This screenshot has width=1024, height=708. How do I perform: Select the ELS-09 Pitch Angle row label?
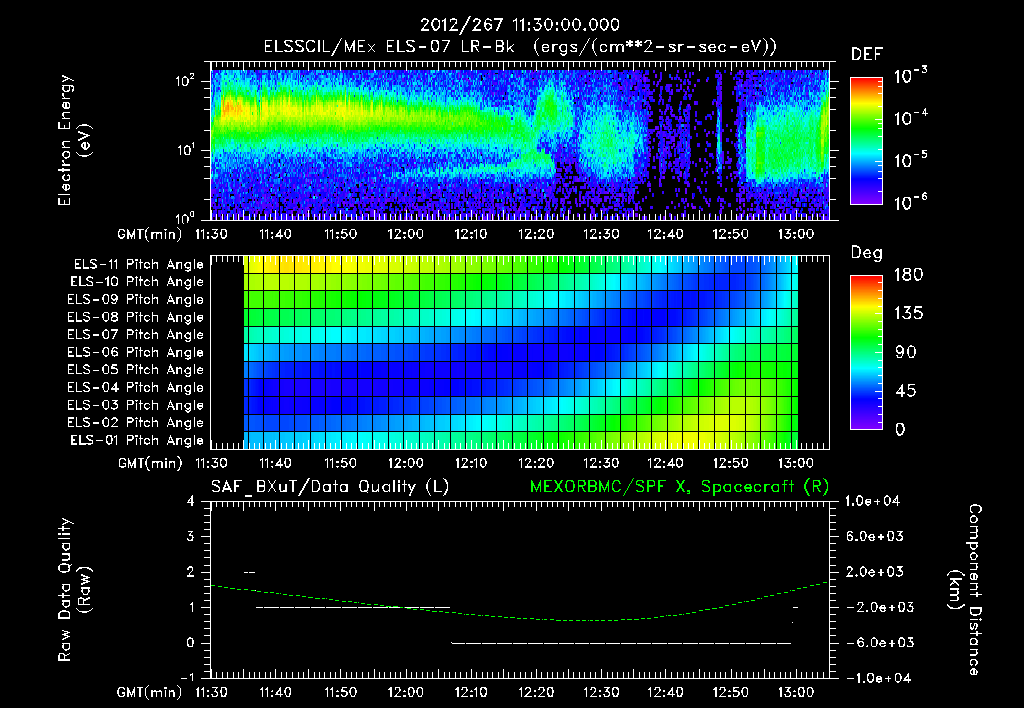[135, 300]
